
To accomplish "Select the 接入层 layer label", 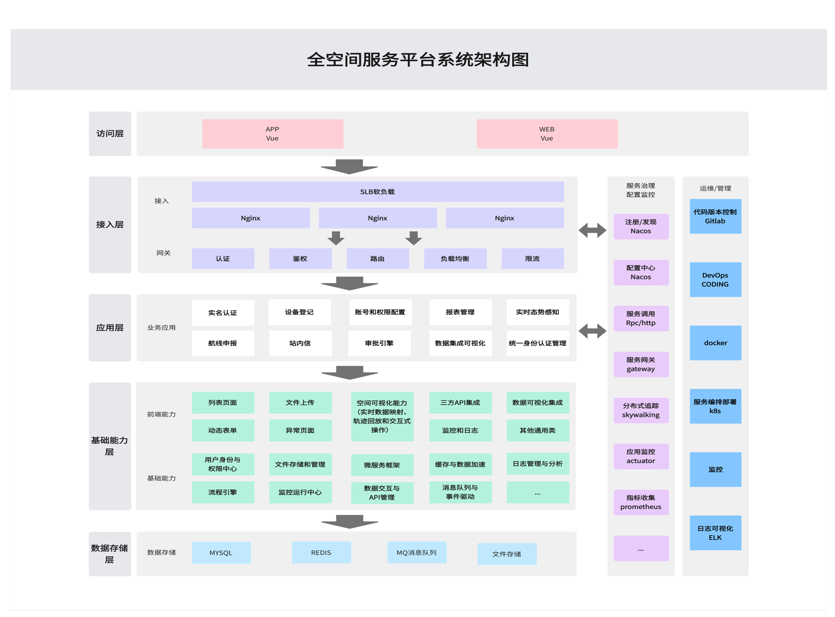I will click(110, 225).
